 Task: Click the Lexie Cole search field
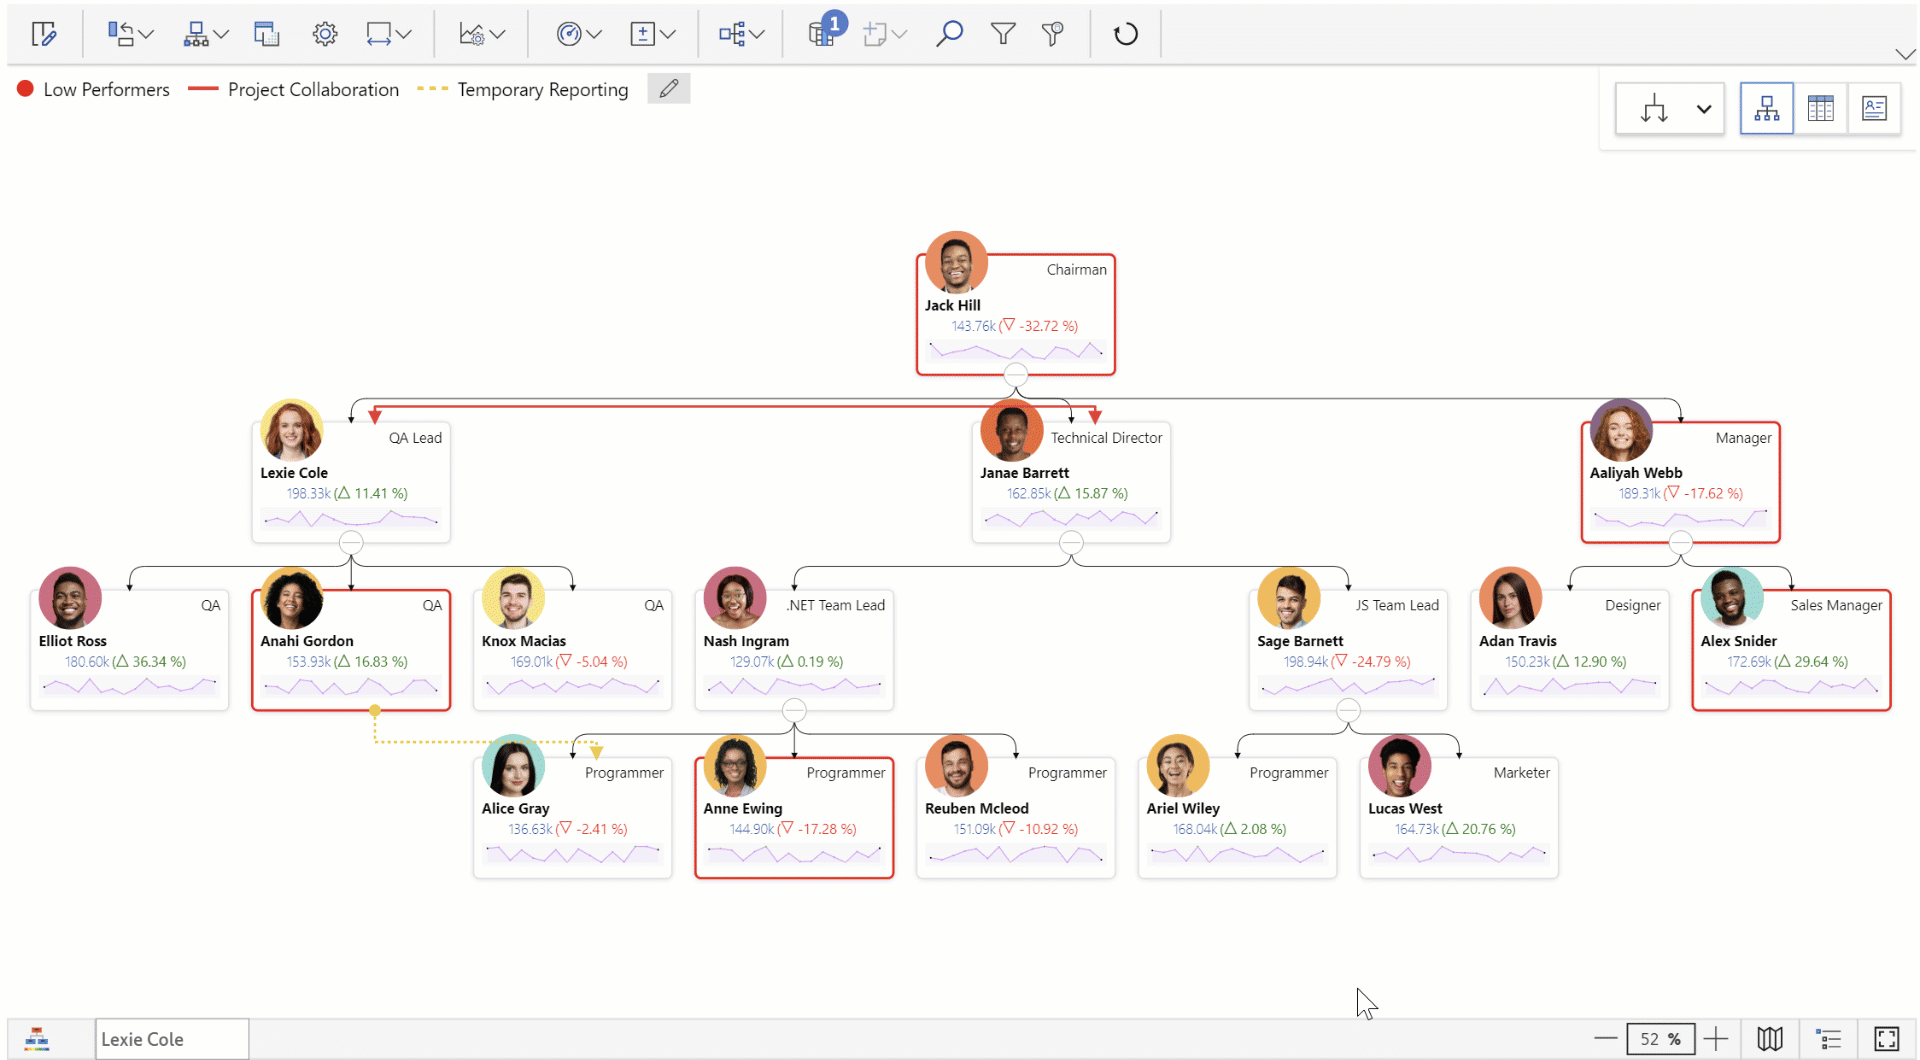pyautogui.click(x=172, y=1039)
